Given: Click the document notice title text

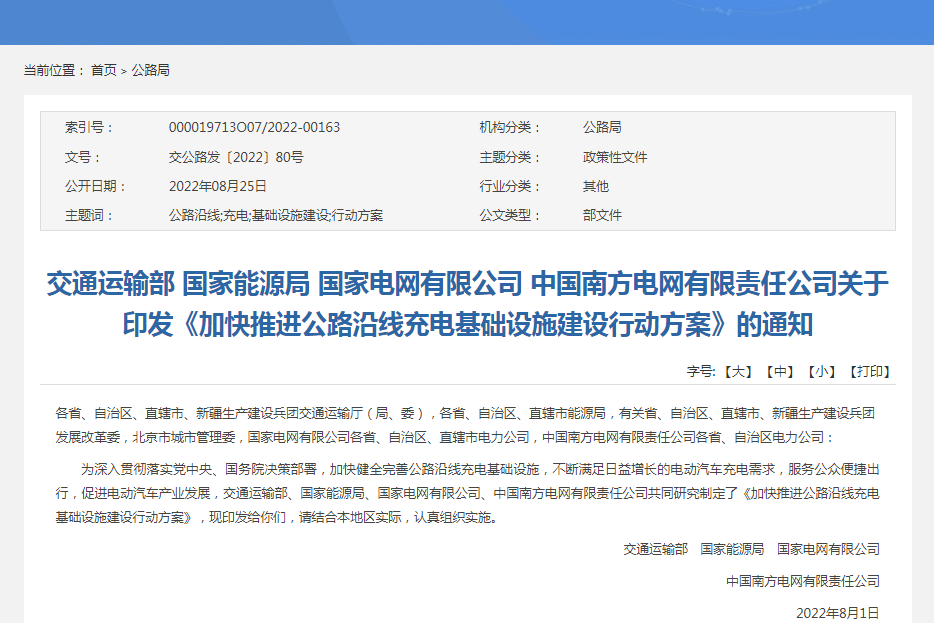Looking at the screenshot, I should 467,308.
